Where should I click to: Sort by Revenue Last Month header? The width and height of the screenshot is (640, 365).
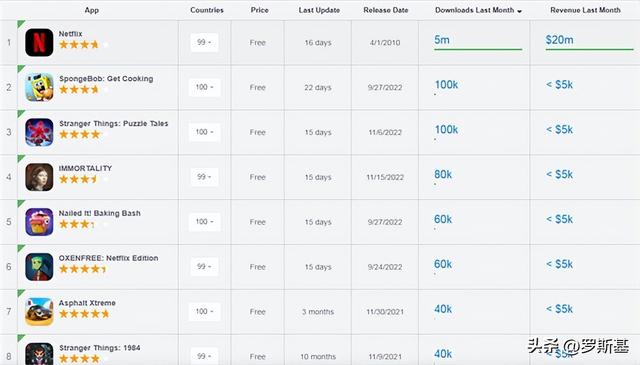point(585,10)
